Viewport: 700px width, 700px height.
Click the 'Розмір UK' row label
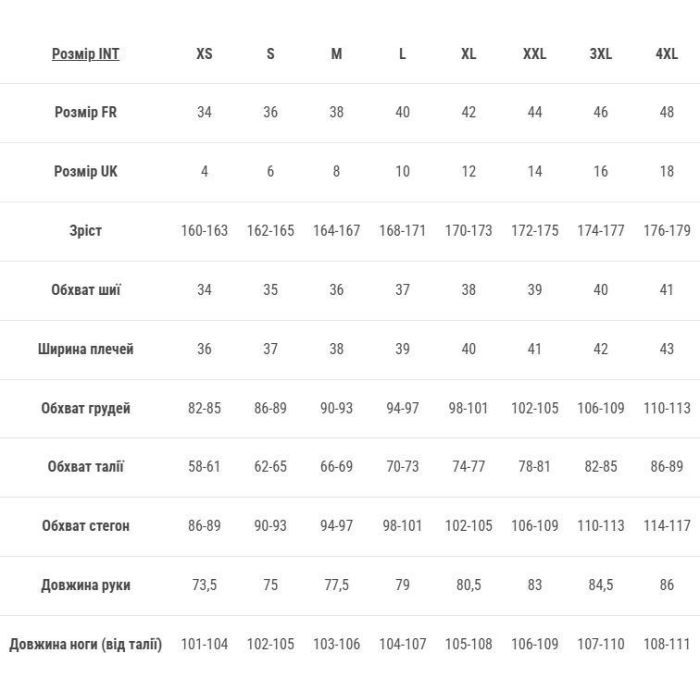tap(85, 171)
